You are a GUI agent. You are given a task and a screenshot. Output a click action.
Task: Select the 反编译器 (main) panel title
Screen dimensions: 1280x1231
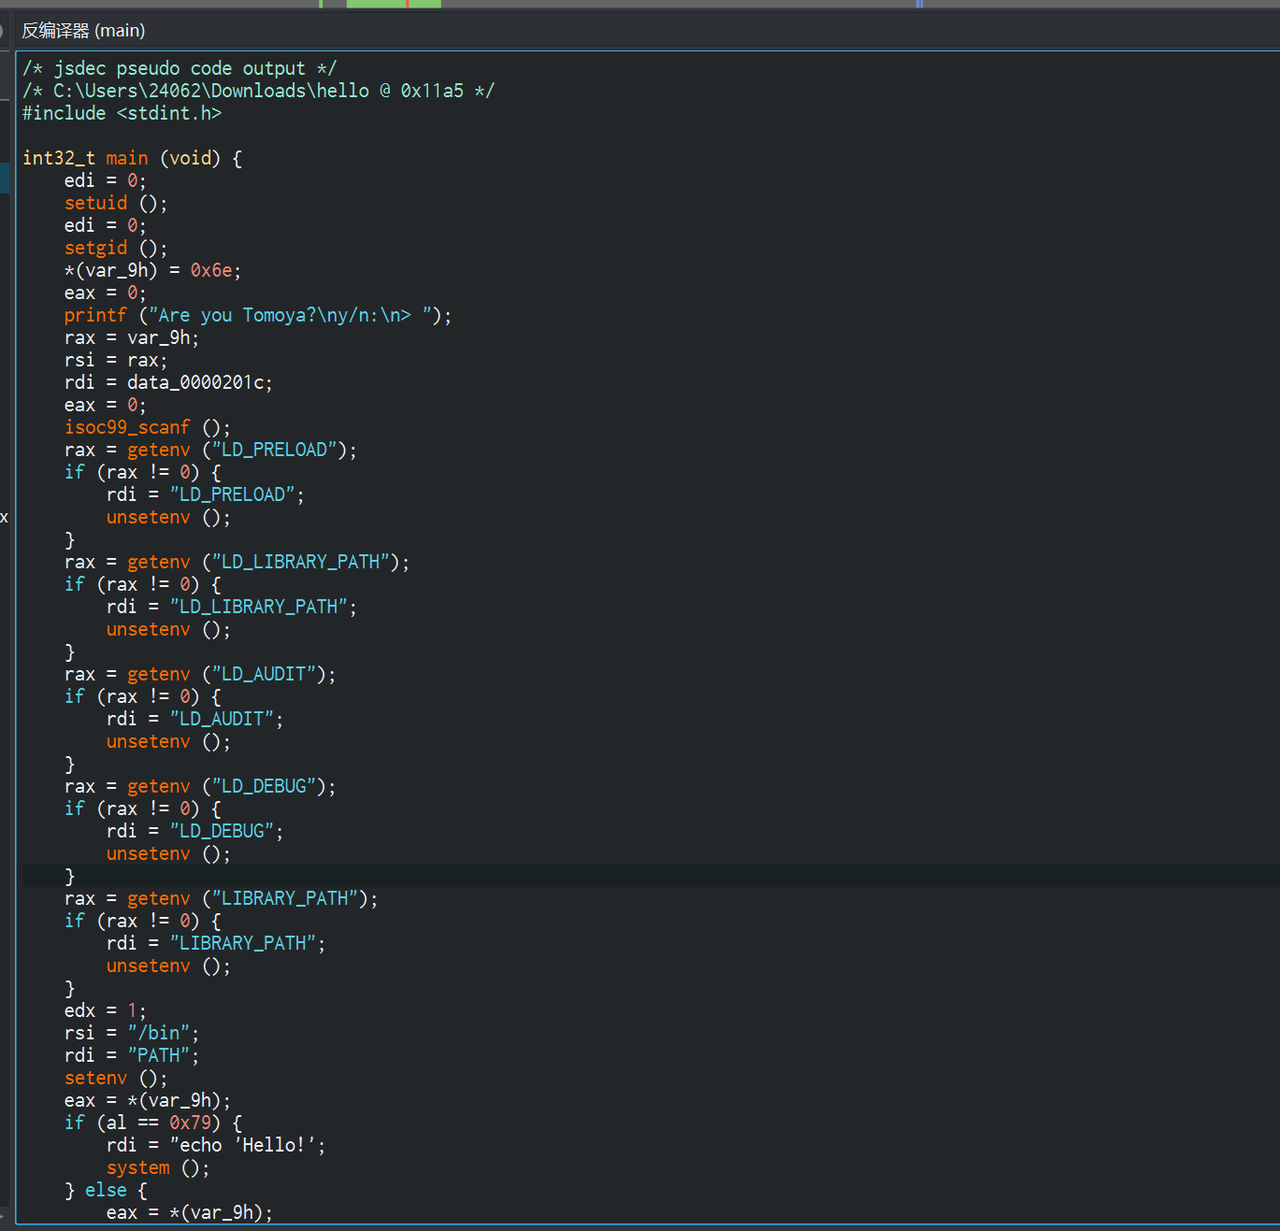click(83, 30)
